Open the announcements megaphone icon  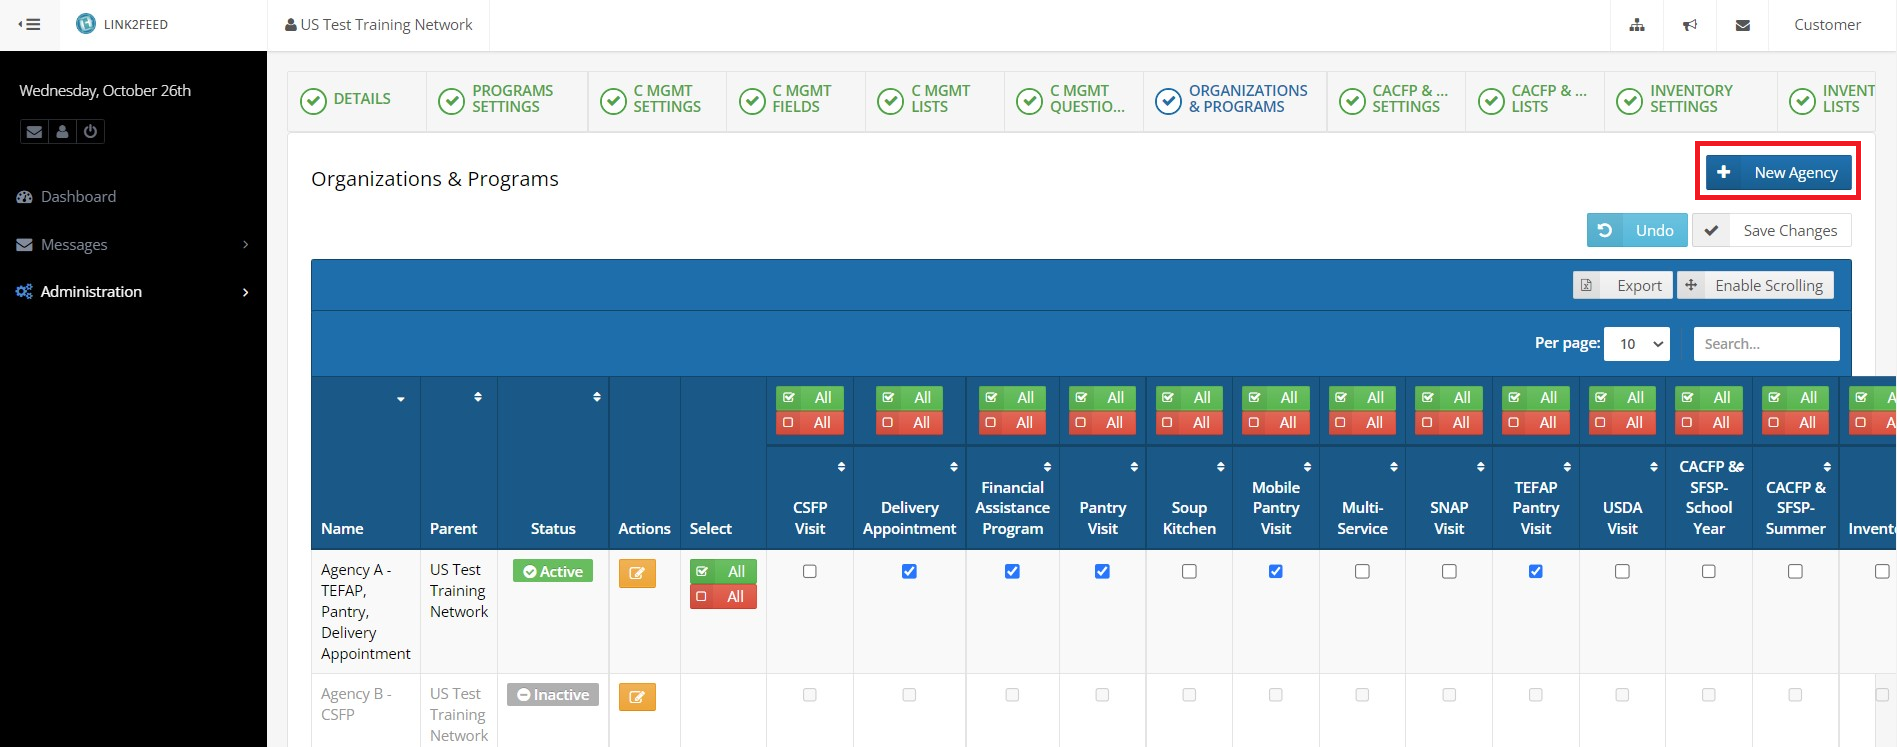[x=1690, y=25]
